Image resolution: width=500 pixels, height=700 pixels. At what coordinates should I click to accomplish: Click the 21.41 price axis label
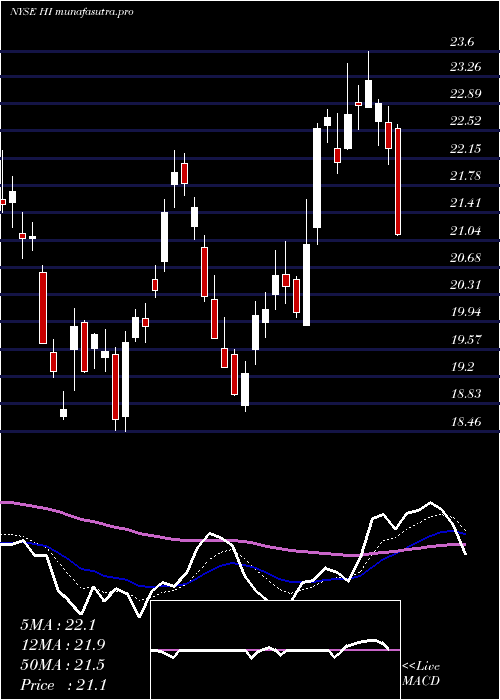465,203
